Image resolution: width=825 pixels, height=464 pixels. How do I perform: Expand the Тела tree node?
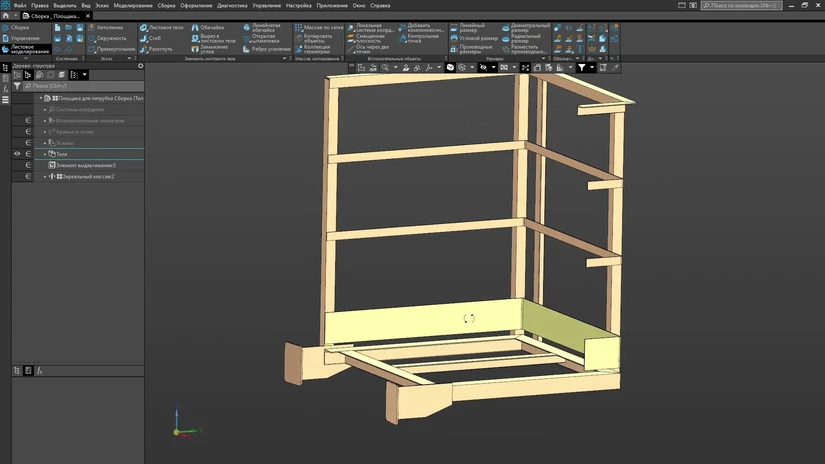pos(45,154)
